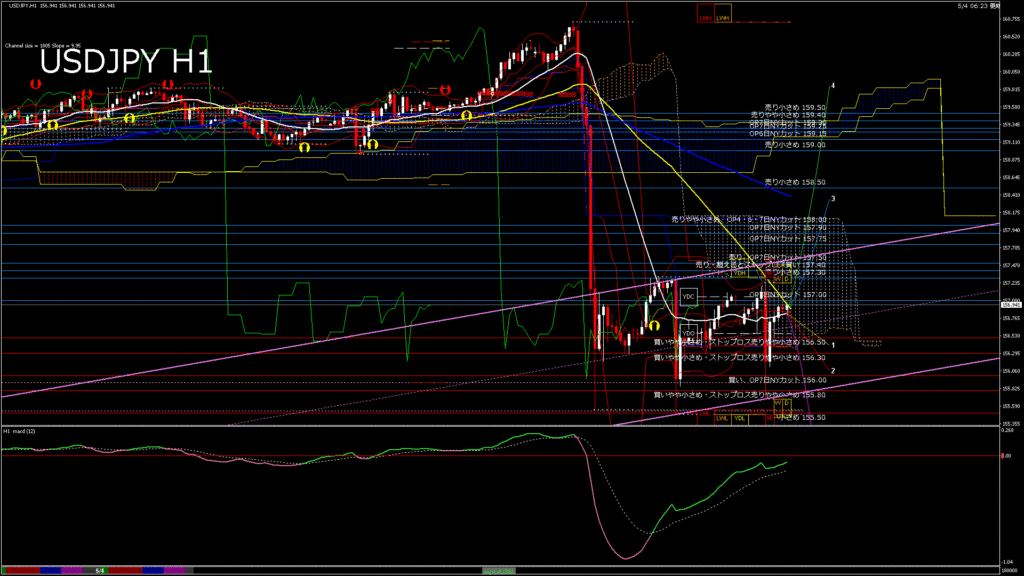Click the USDJPY,H1 symbol header text
The image size is (1024, 576).
point(21,5)
